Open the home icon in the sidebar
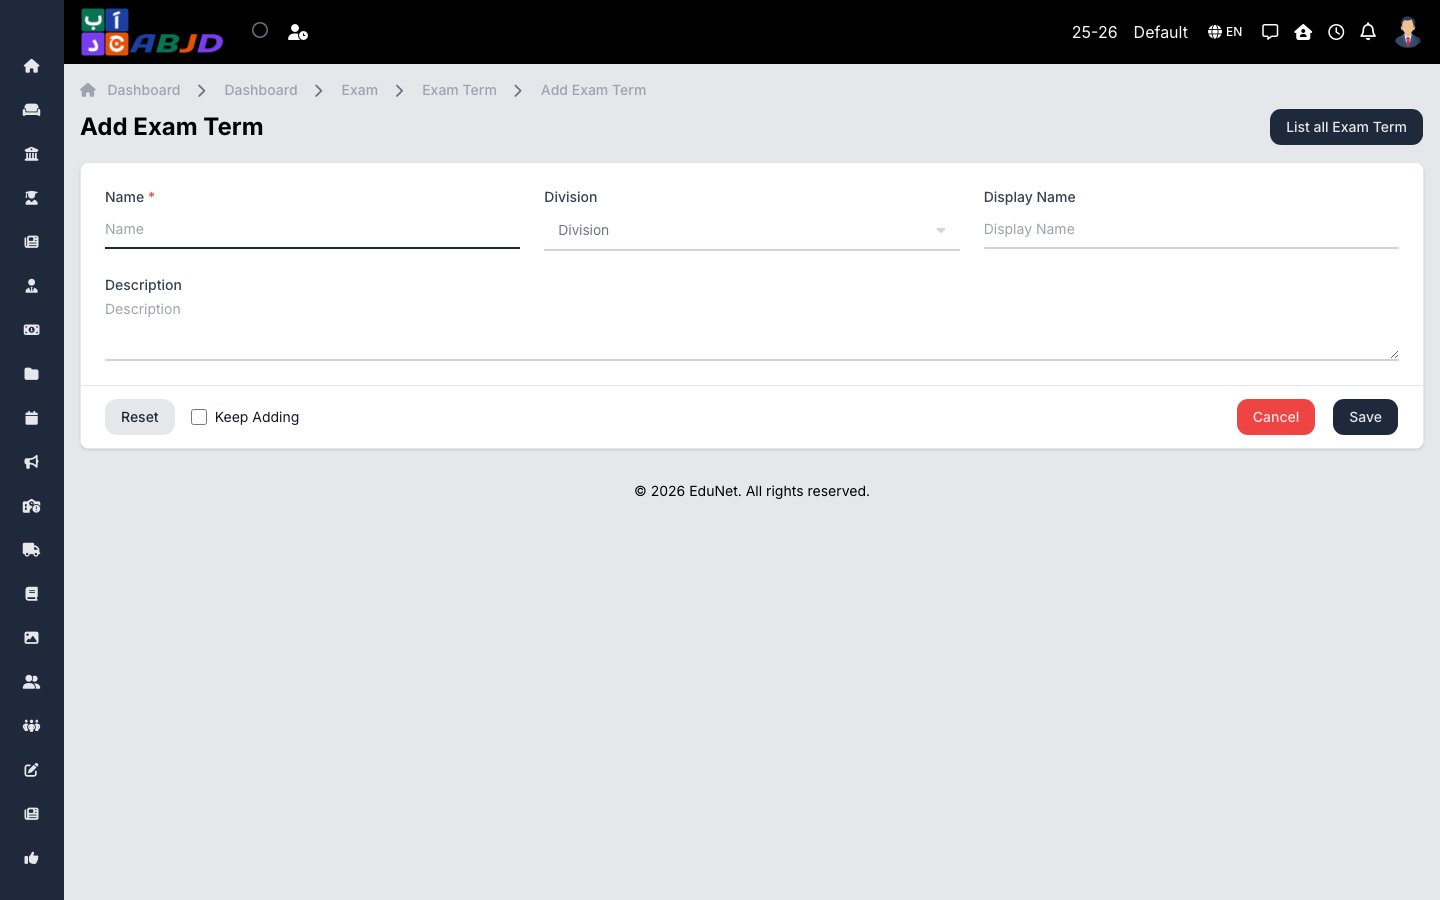Image resolution: width=1440 pixels, height=900 pixels. pos(31,66)
